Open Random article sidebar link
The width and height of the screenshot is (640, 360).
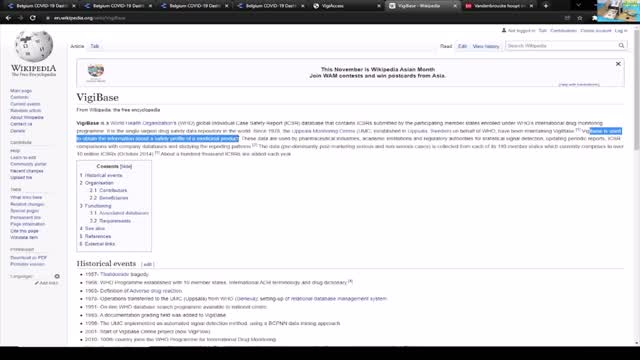(x=26, y=111)
